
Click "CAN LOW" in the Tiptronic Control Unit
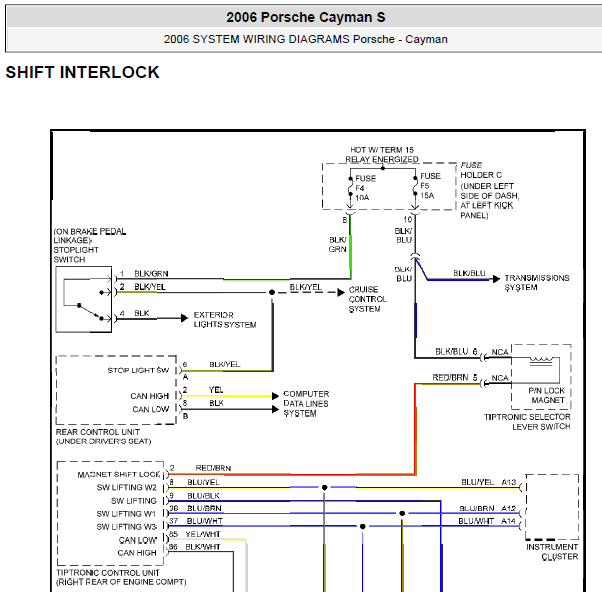pyautogui.click(x=137, y=540)
